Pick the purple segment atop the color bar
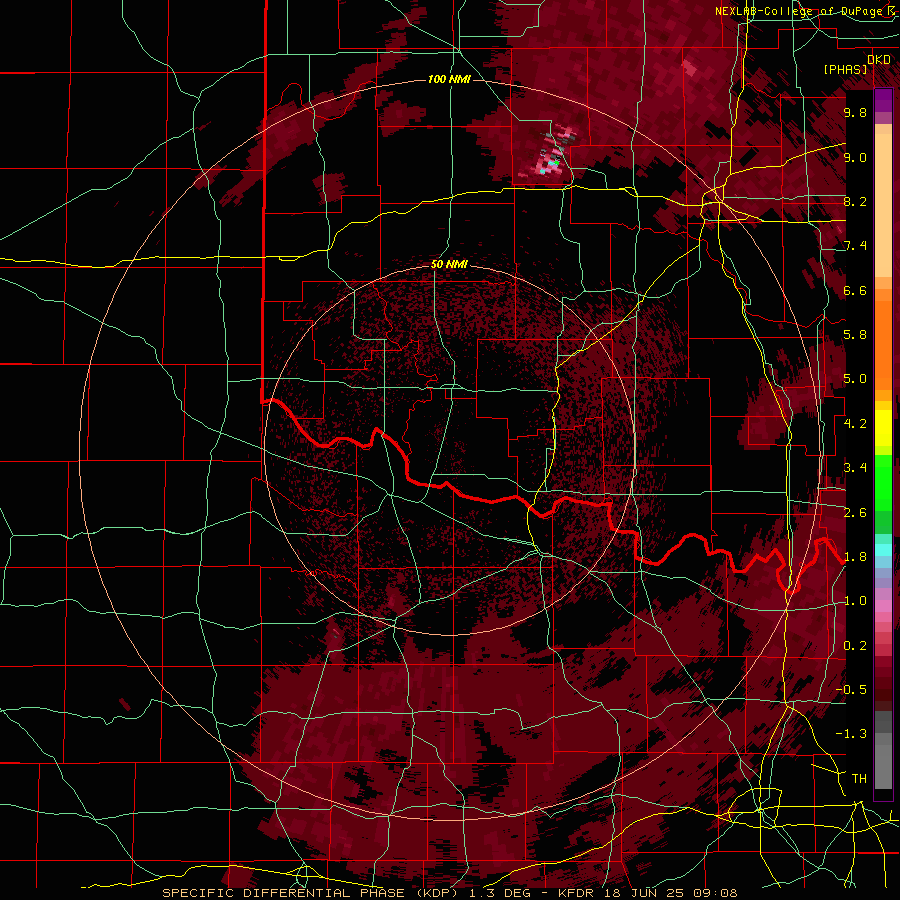This screenshot has width=900, height=900. tap(883, 100)
